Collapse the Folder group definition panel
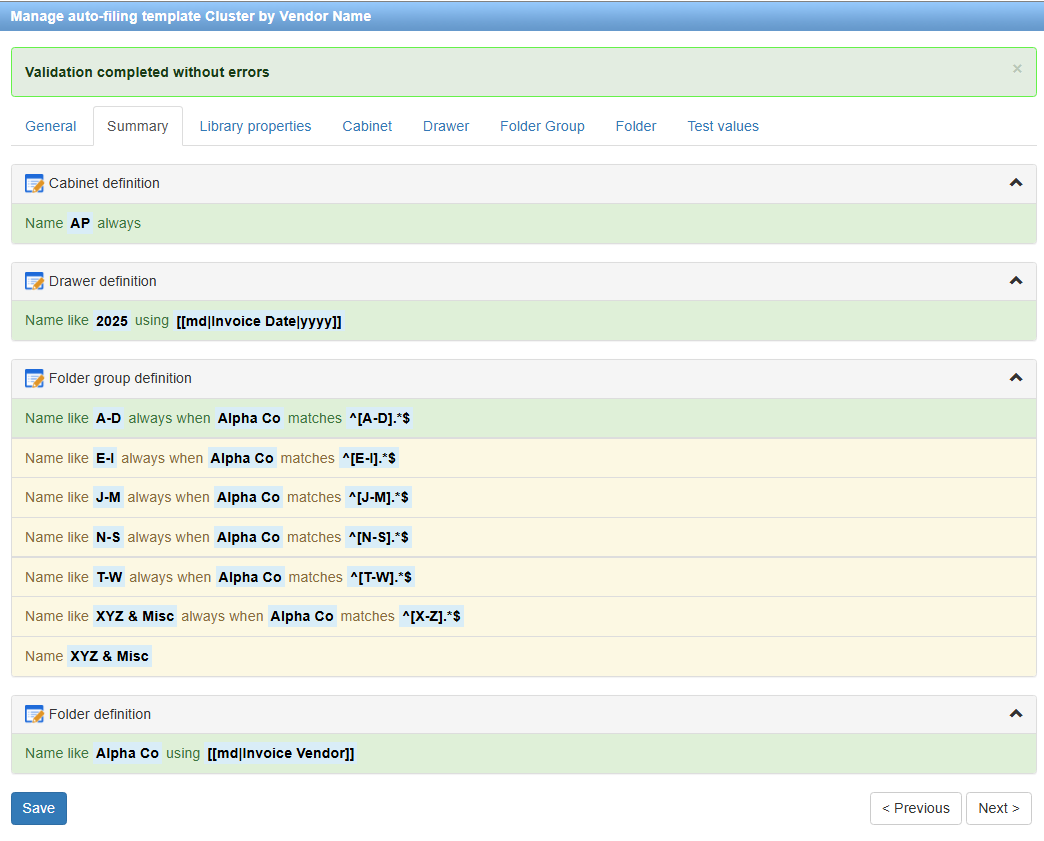This screenshot has height=841, width=1044. pos(1016,378)
